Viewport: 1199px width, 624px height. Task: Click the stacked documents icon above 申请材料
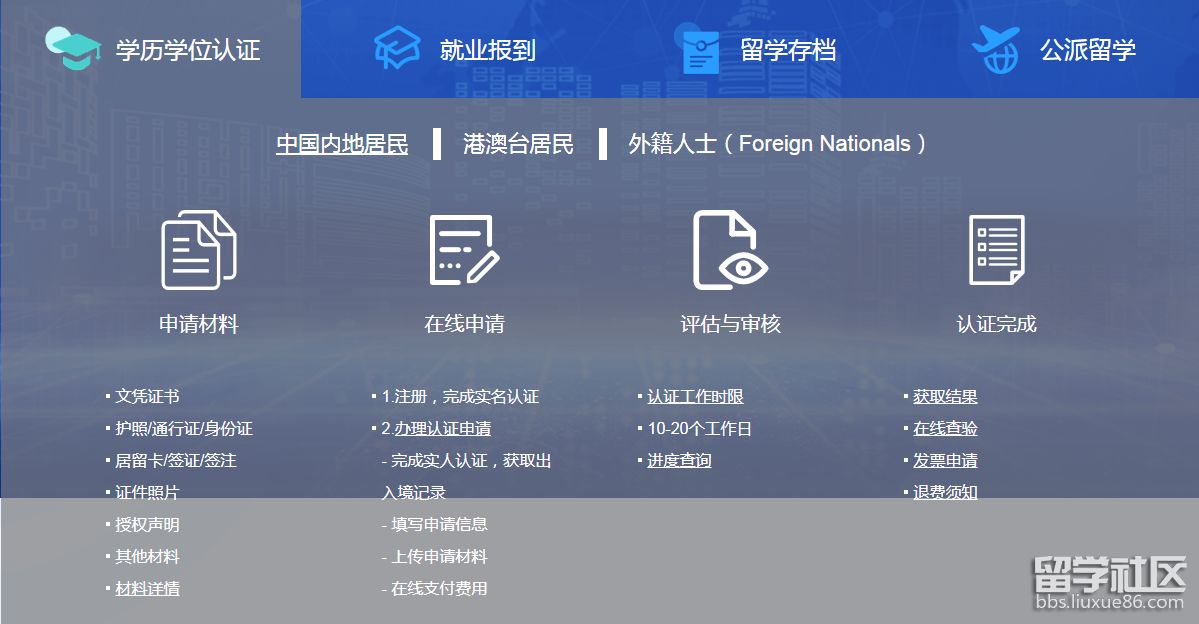click(x=199, y=250)
